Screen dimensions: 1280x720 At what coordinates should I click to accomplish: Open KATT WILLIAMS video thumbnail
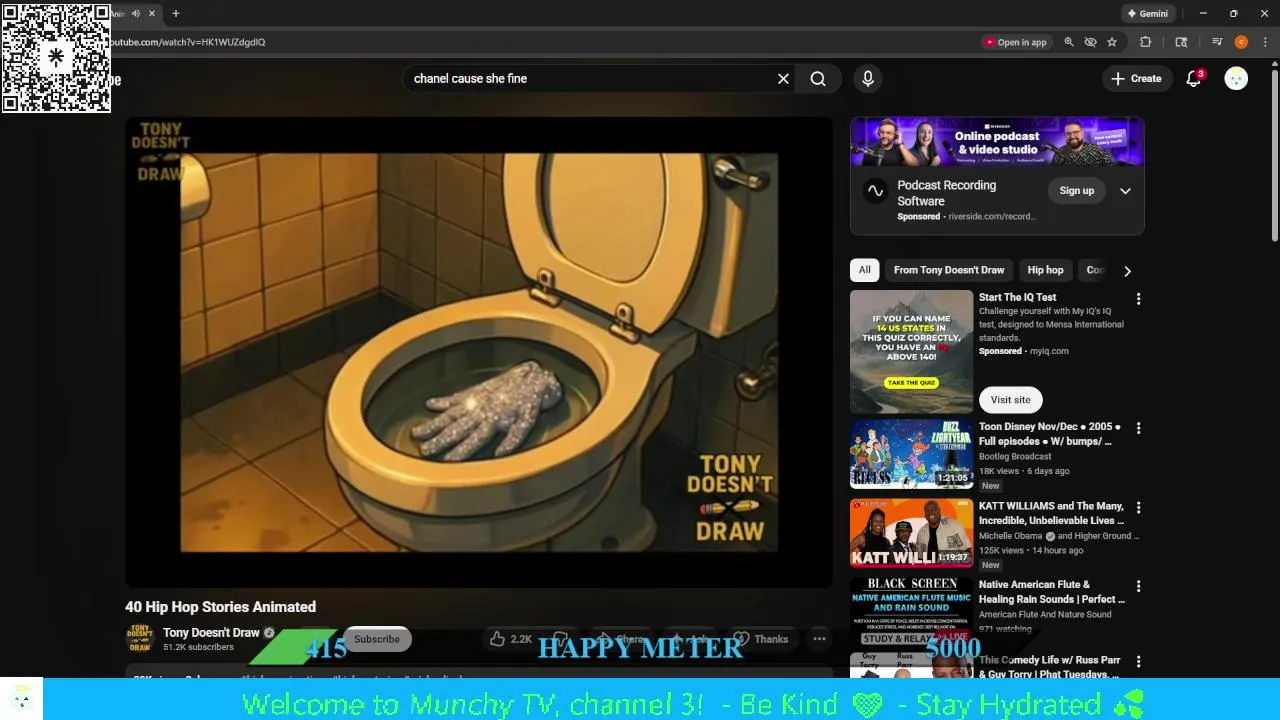tap(911, 533)
